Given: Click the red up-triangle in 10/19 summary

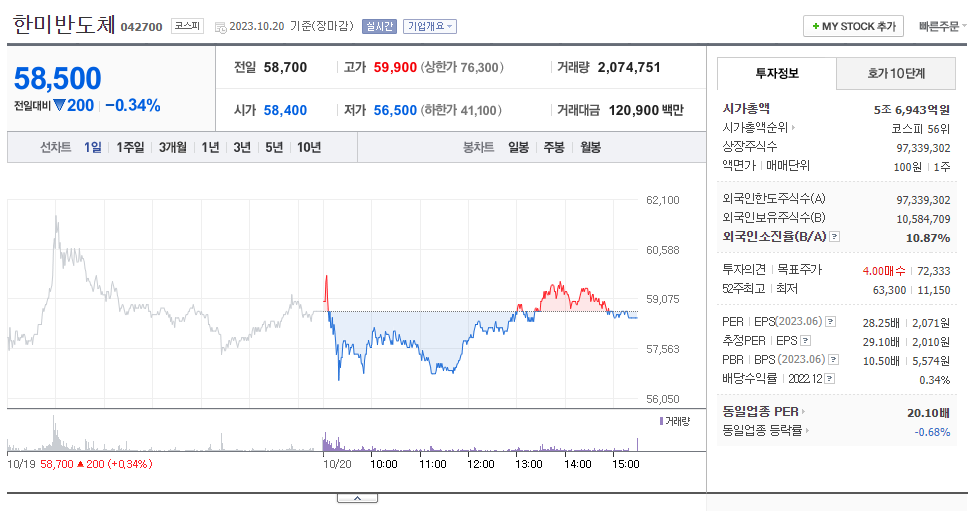Looking at the screenshot, I should click(x=80, y=464).
